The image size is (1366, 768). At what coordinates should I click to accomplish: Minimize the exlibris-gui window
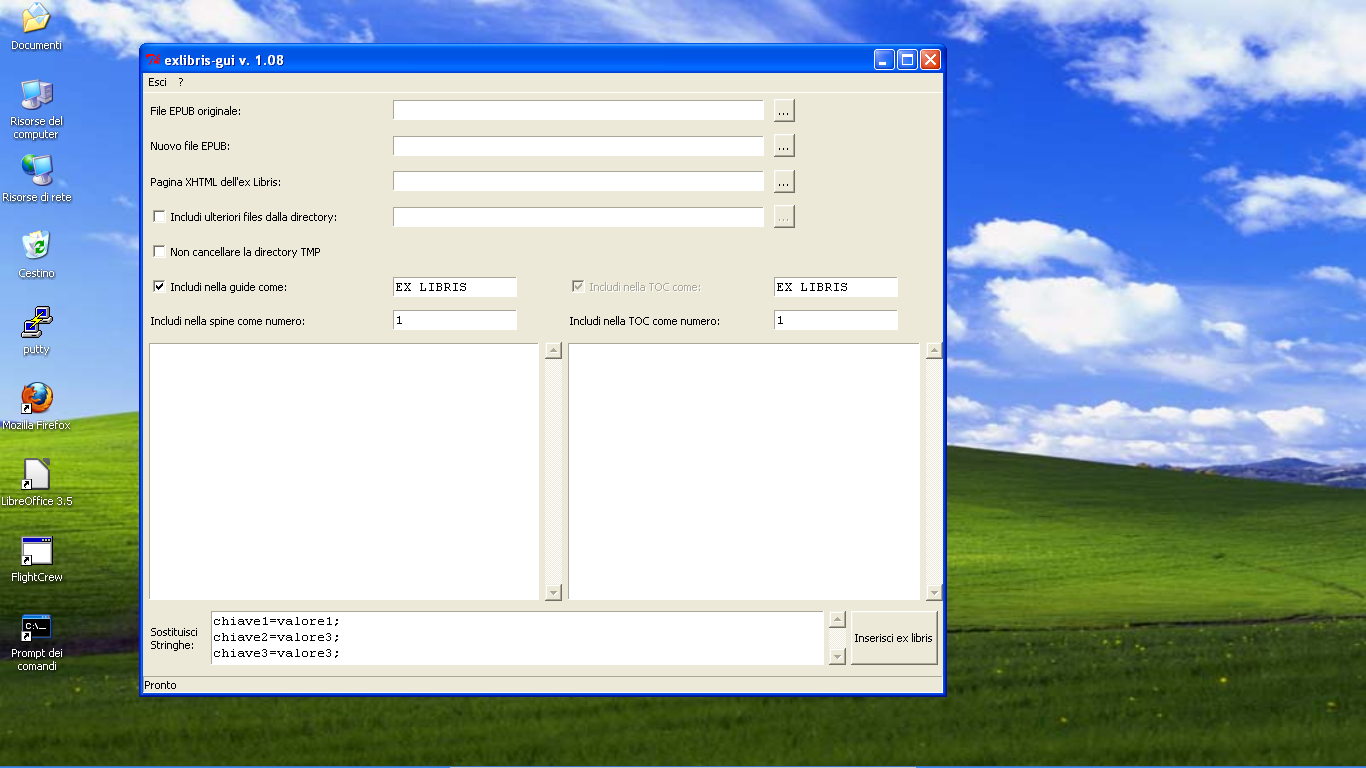tap(884, 60)
